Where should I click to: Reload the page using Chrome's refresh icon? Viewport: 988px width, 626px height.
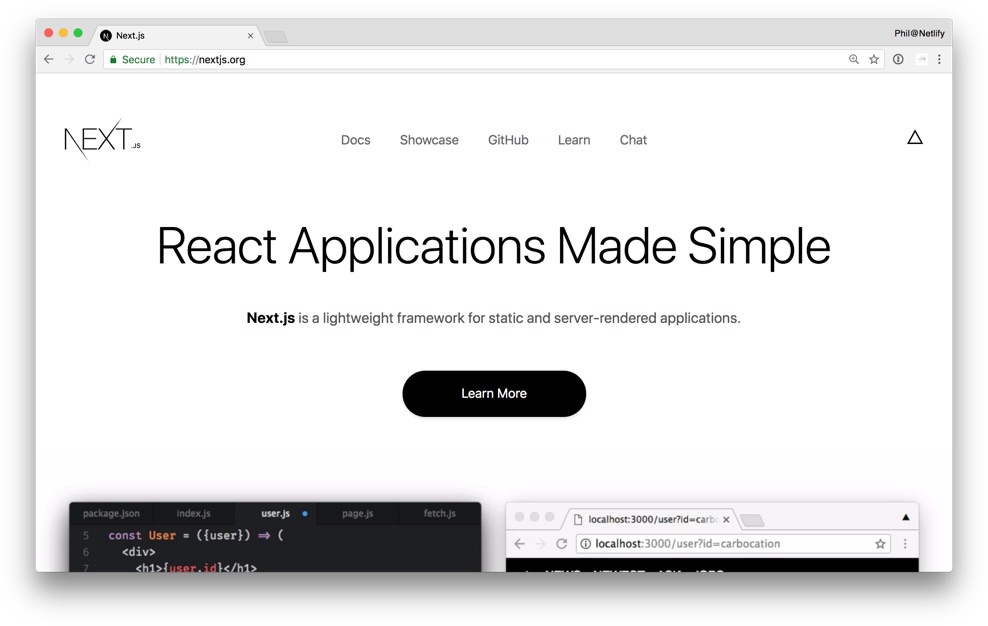click(x=89, y=59)
